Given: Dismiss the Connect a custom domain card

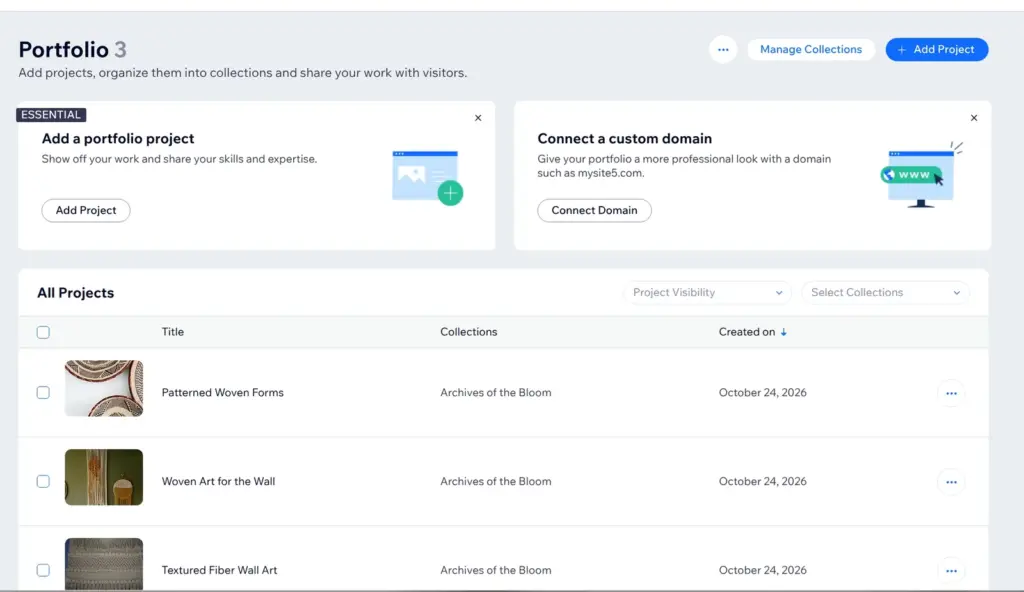Looking at the screenshot, I should pyautogui.click(x=974, y=118).
